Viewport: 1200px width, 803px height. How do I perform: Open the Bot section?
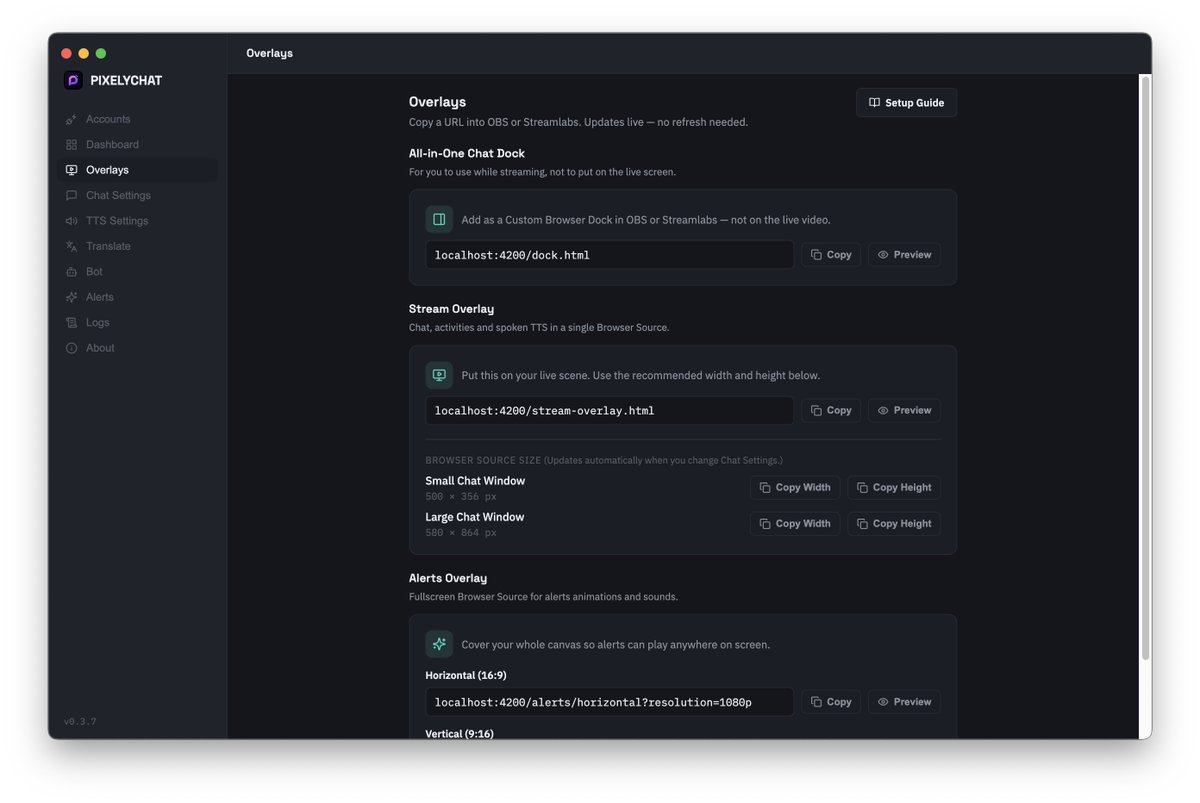click(x=138, y=272)
